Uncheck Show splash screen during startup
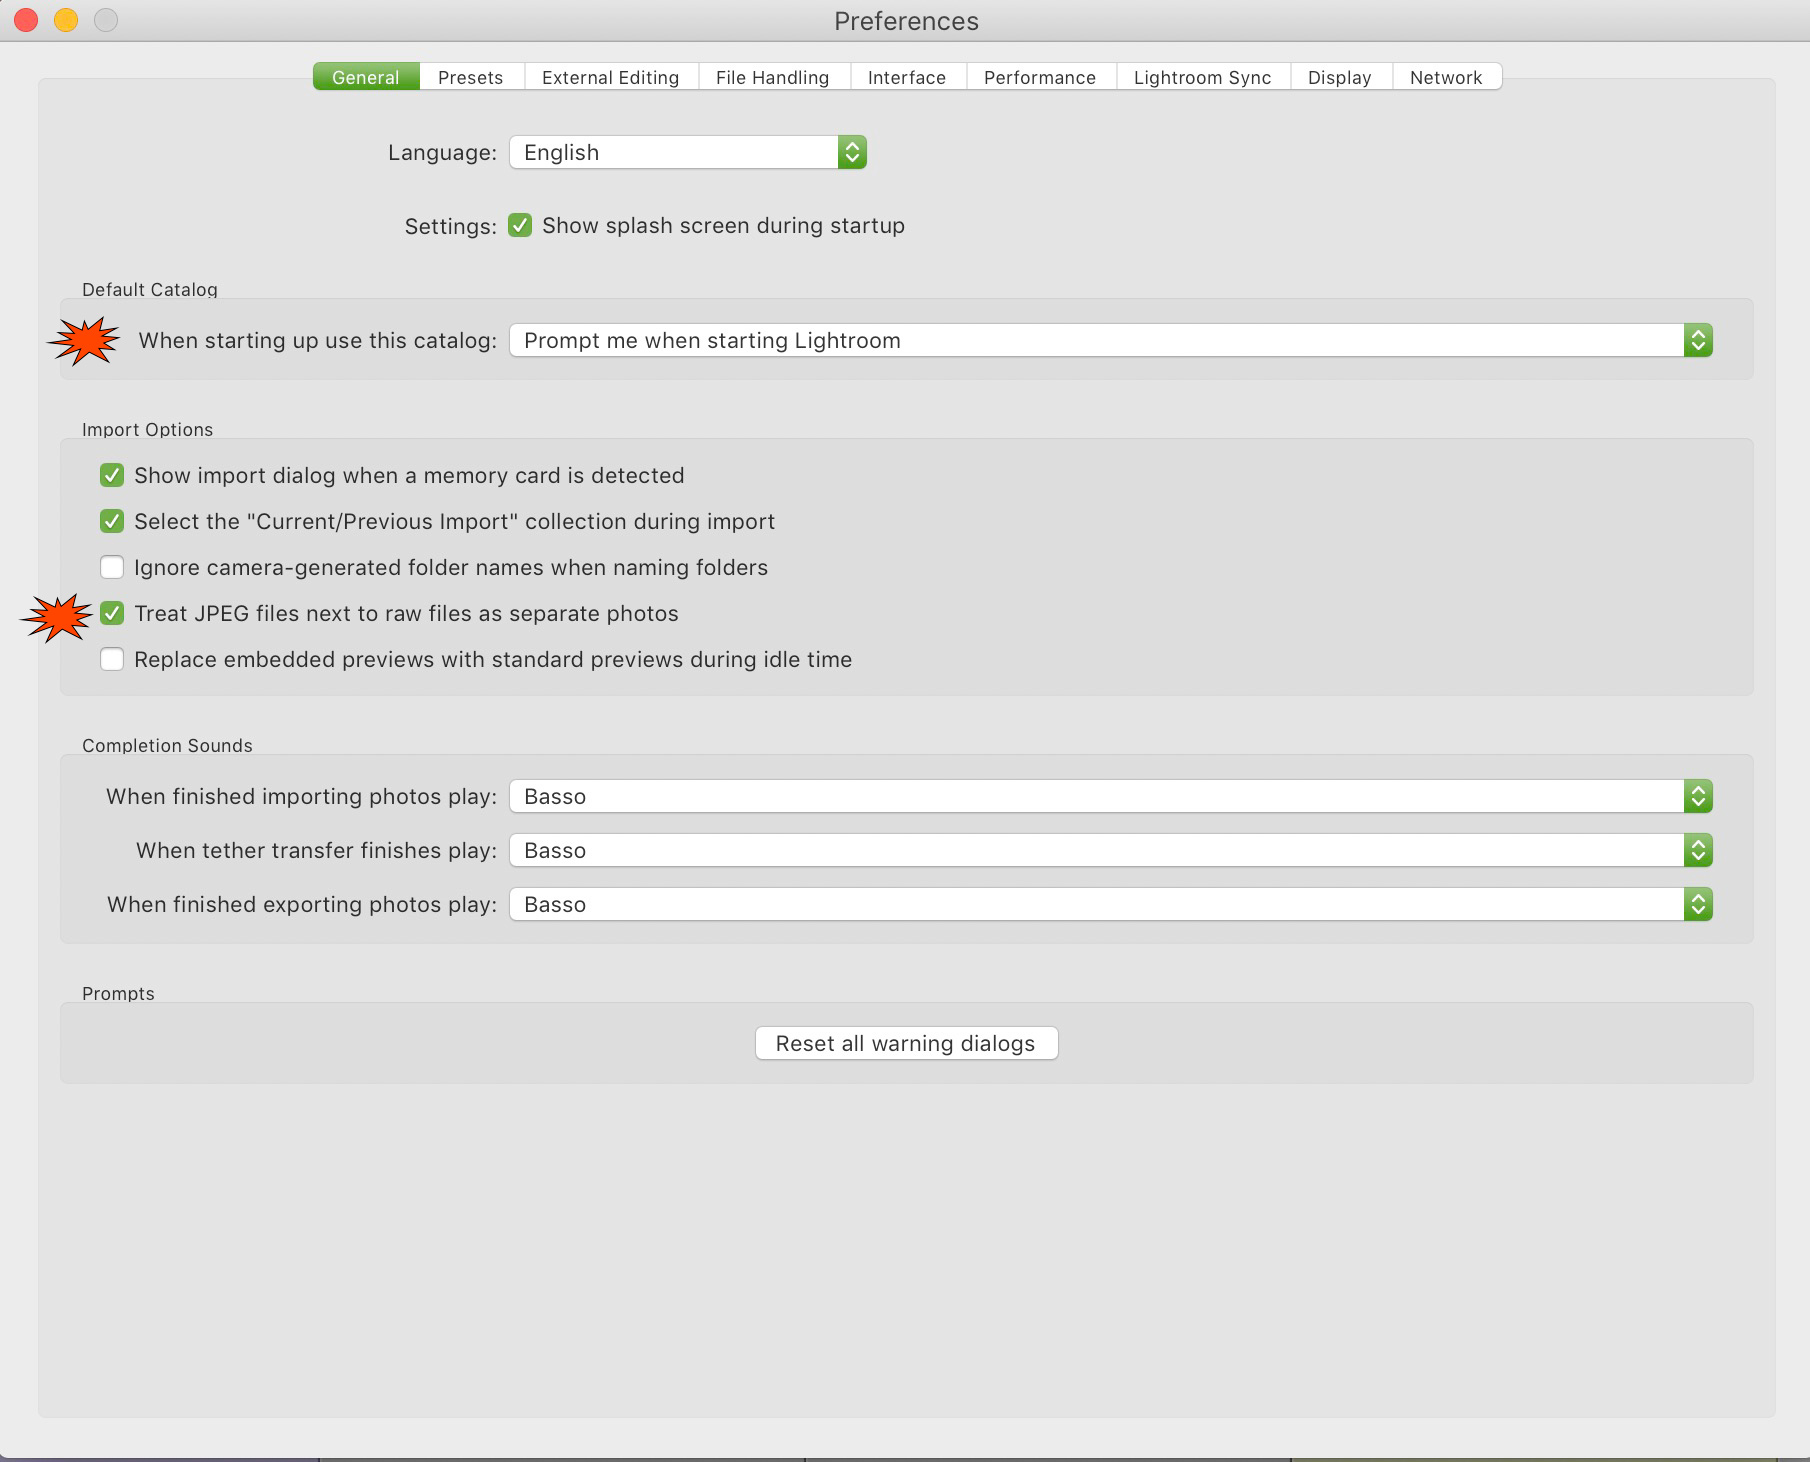Viewport: 1810px width, 1462px height. point(520,225)
